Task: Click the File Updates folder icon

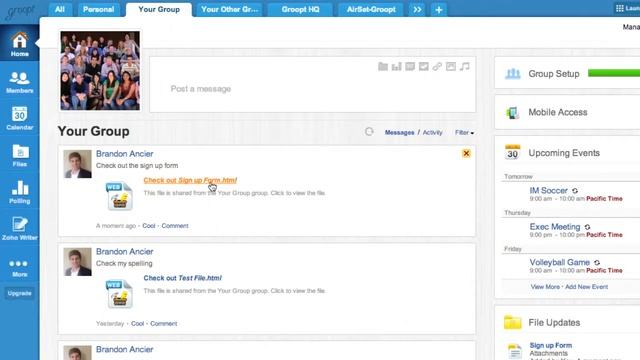Action: coord(512,322)
